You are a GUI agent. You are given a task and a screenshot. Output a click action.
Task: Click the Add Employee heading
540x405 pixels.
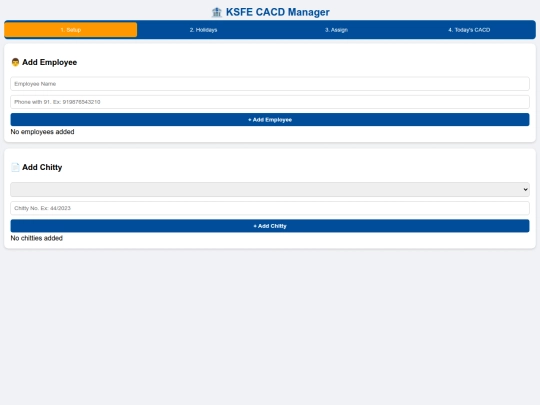click(x=50, y=62)
